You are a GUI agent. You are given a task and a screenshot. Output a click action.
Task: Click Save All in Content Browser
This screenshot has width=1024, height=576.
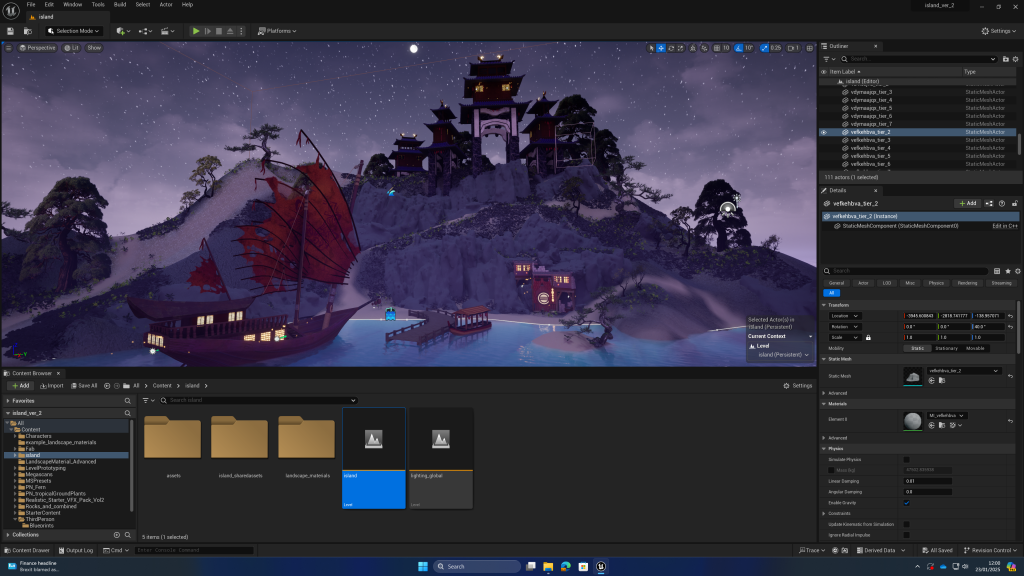[83, 385]
